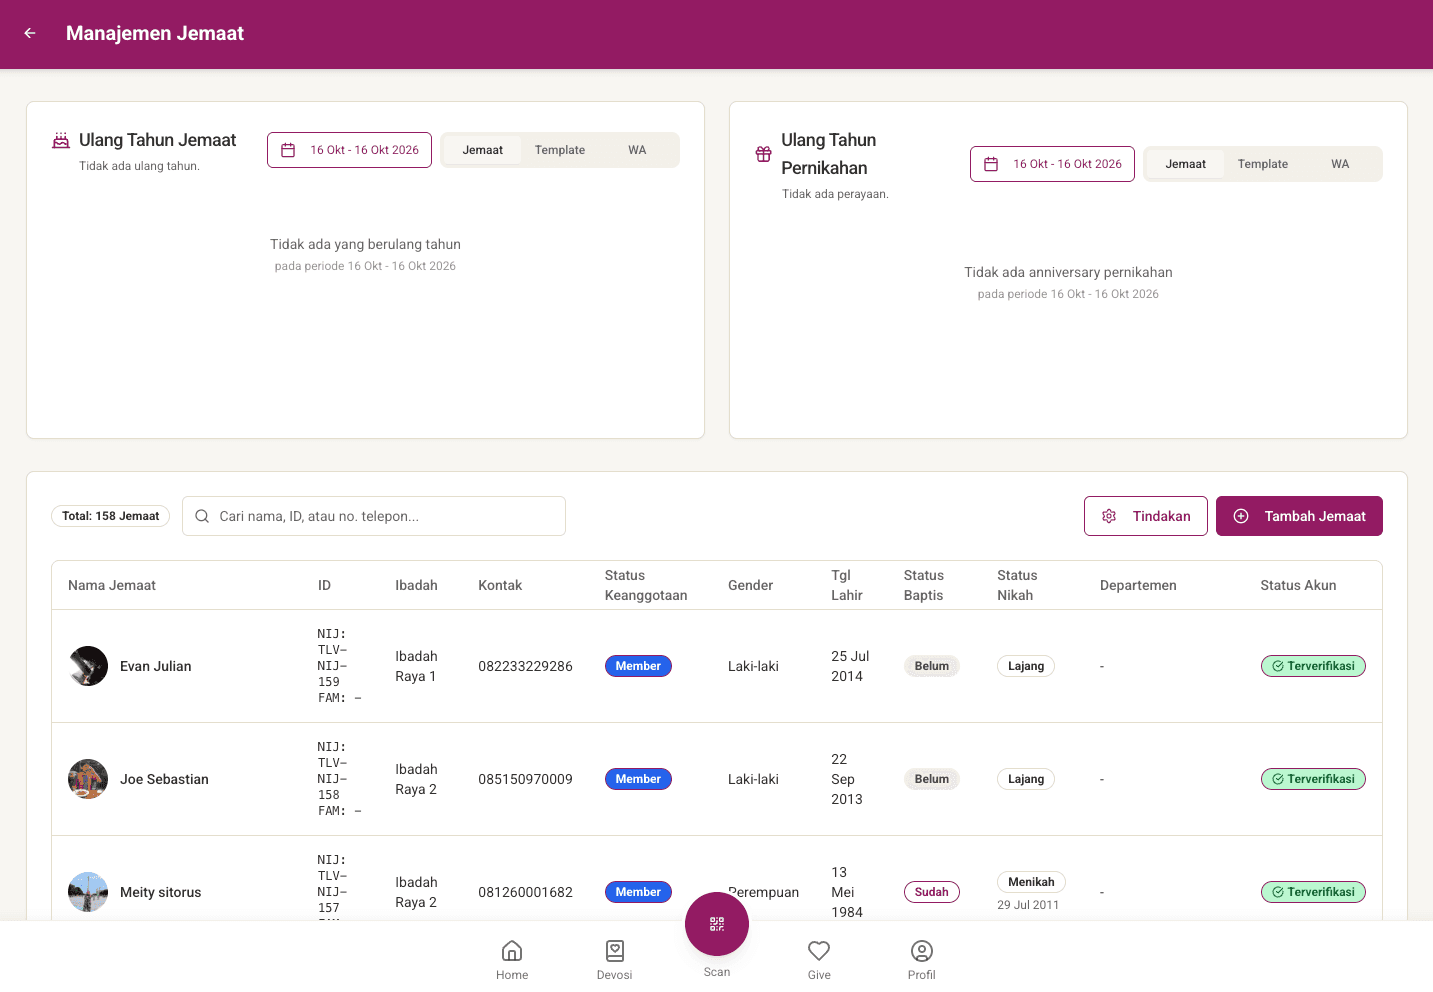Click Evan Julian's Terverifikasi badge
The width and height of the screenshot is (1433, 992).
1313,666
